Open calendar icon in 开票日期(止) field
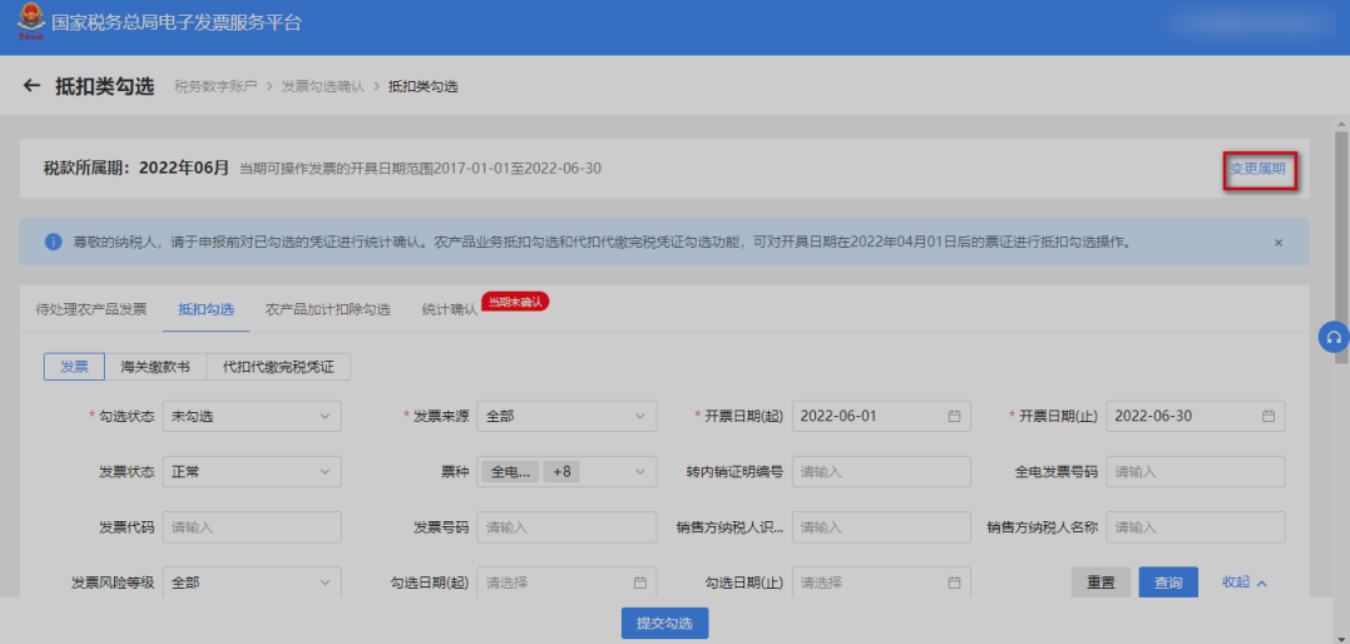 [x=1268, y=416]
